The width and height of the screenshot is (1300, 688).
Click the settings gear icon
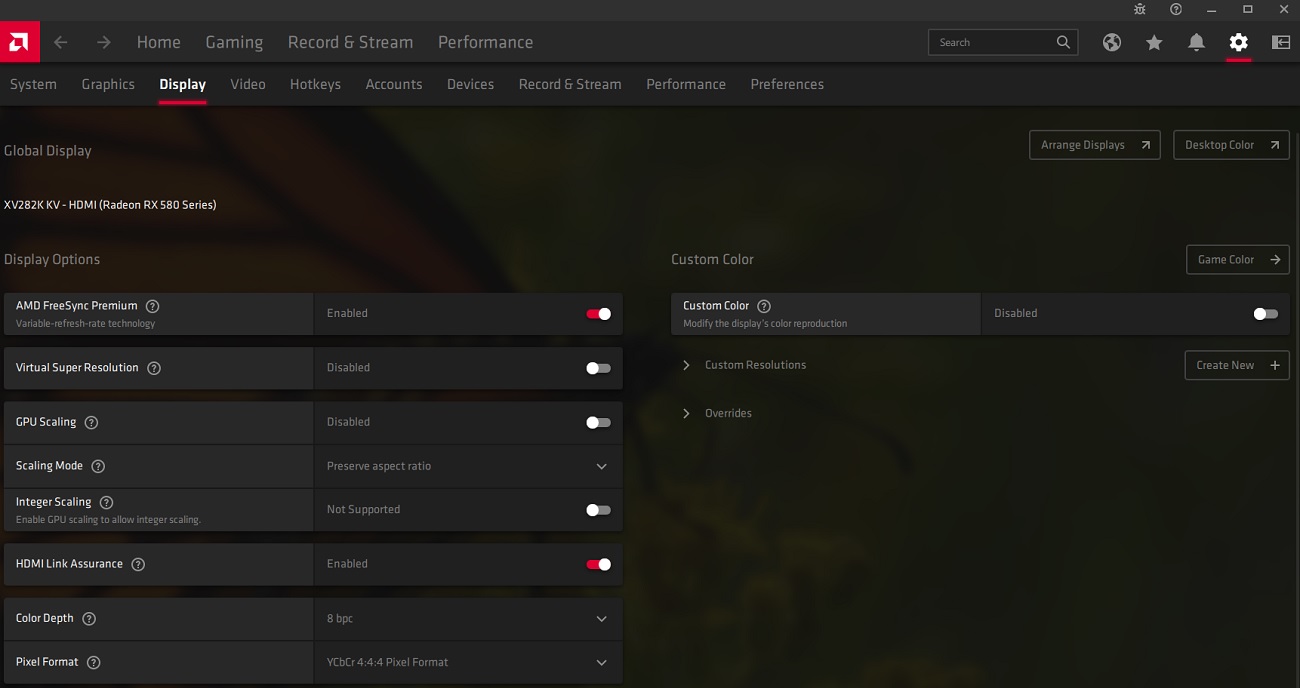pyautogui.click(x=1239, y=42)
